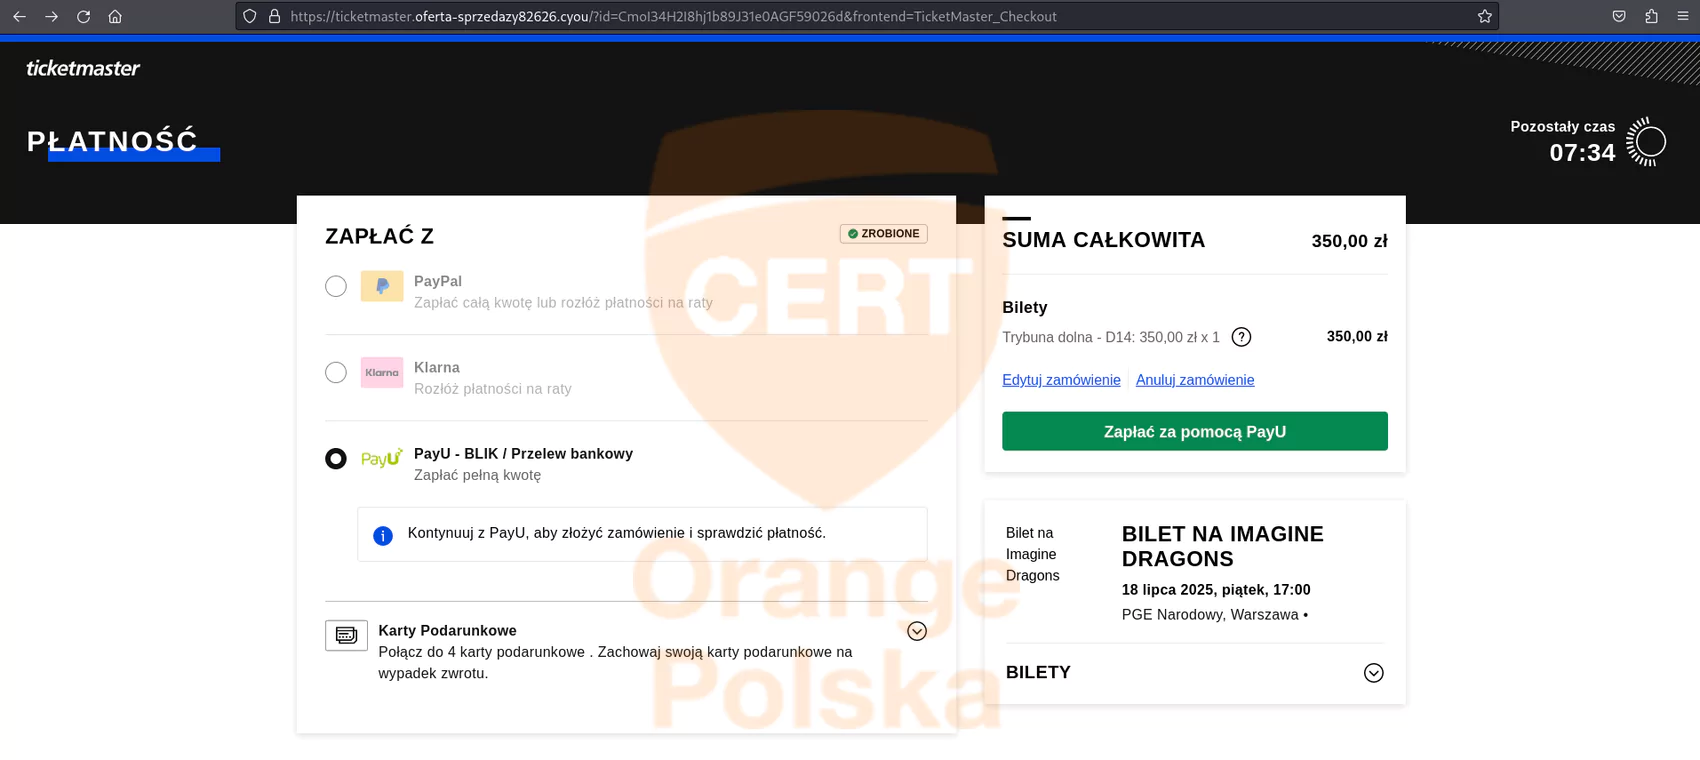Click the PayPal logo icon
The height and width of the screenshot is (760, 1700).
[382, 286]
